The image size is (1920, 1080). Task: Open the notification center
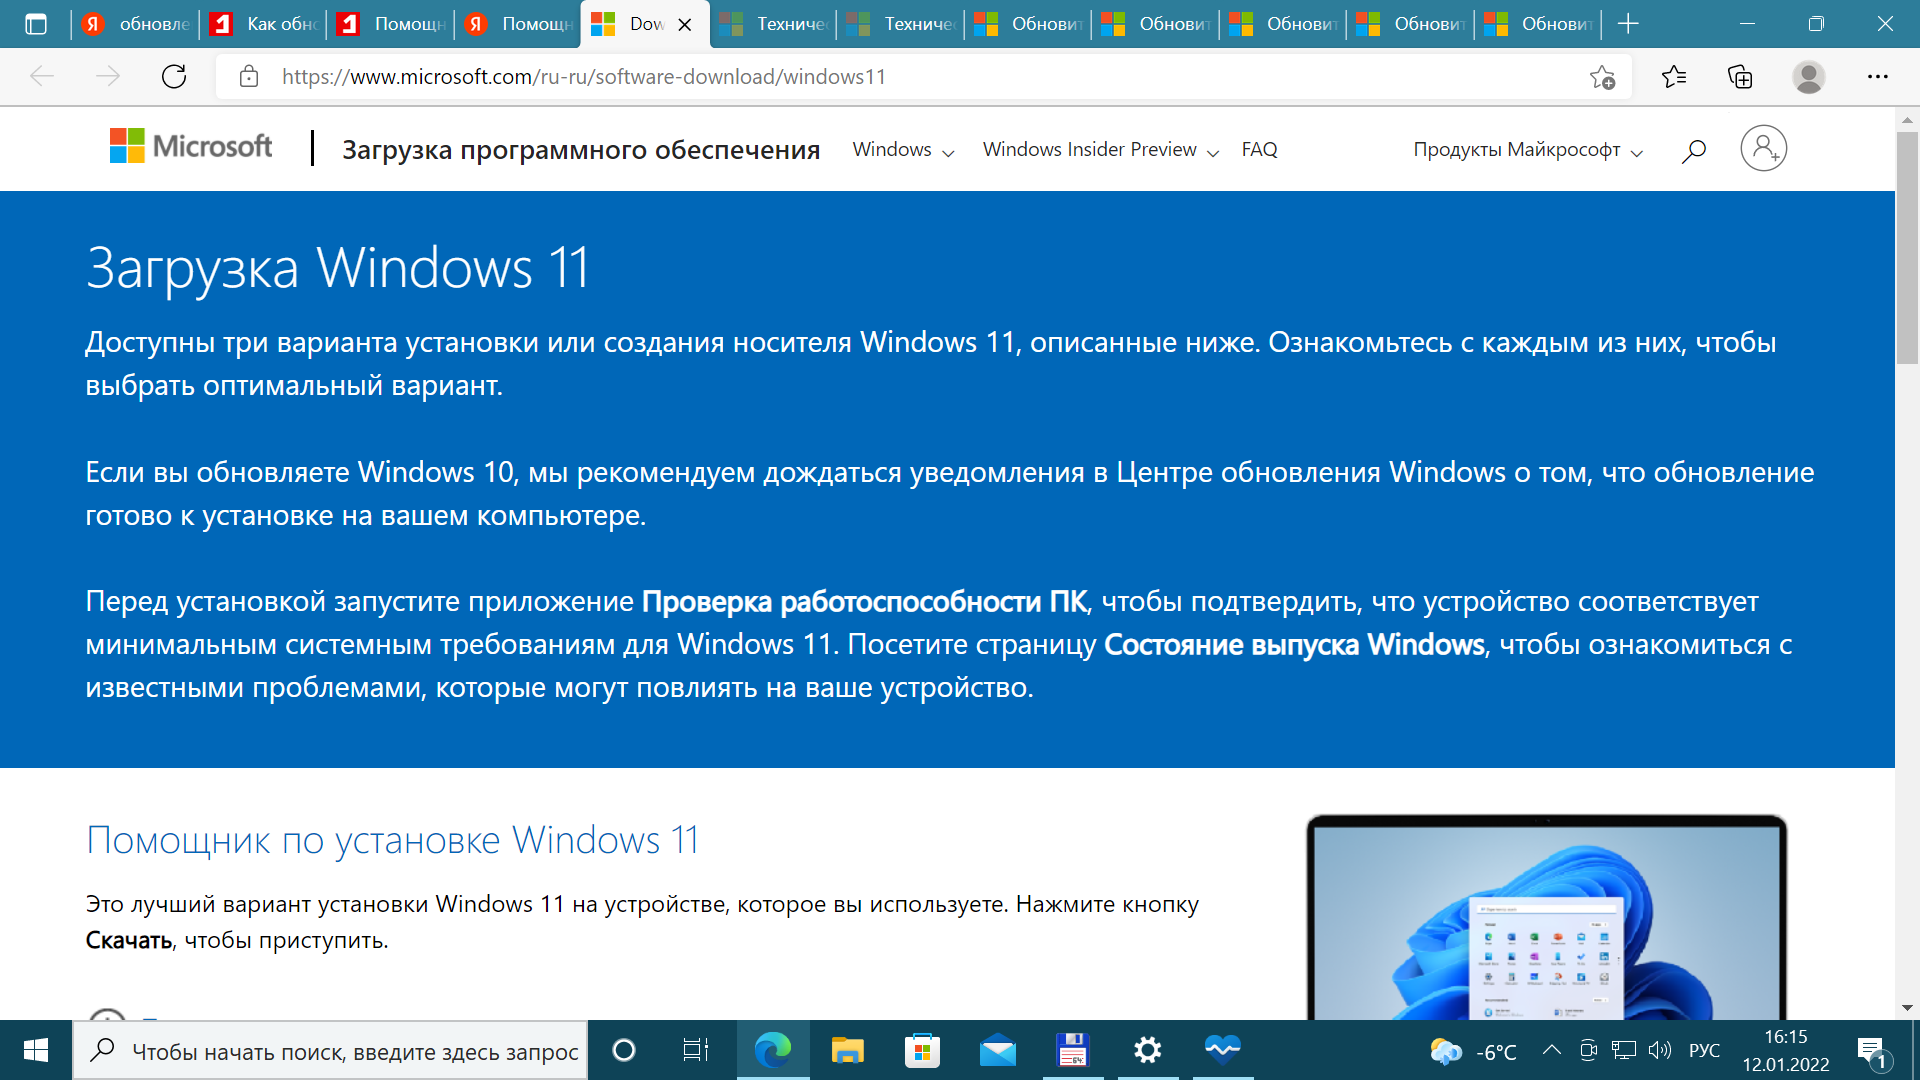(1872, 1051)
